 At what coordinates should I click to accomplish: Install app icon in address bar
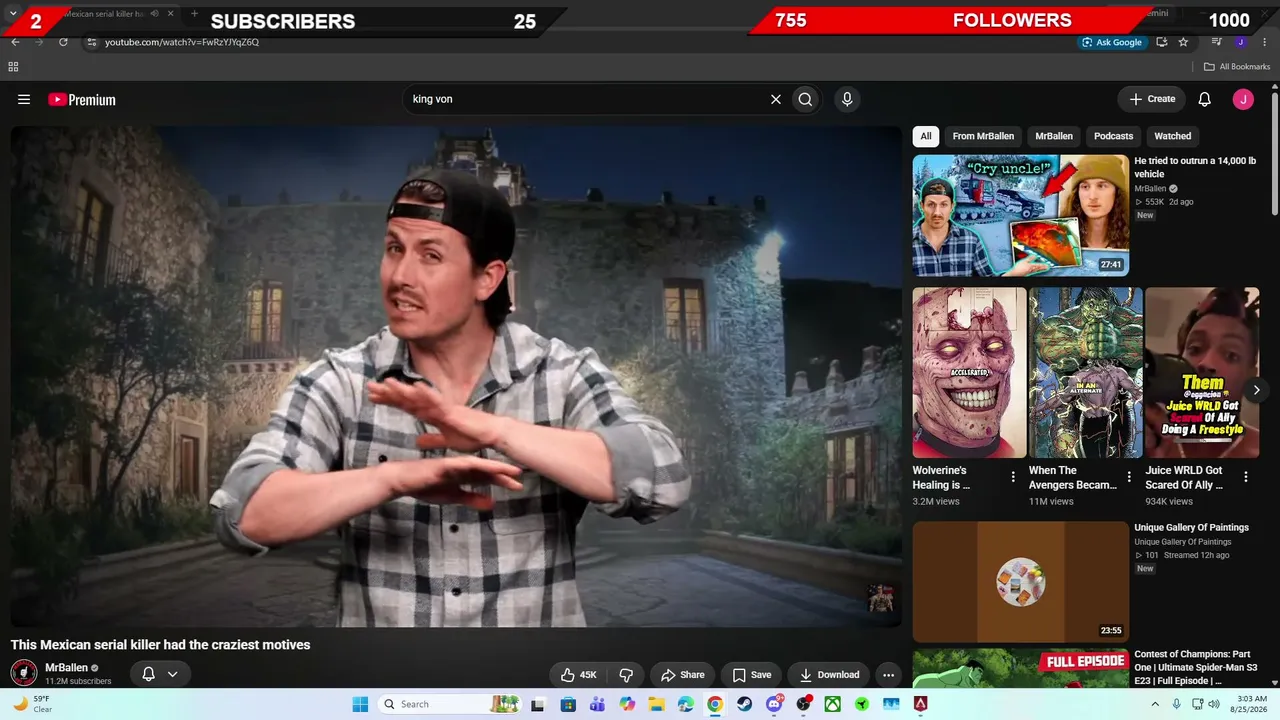click(1161, 42)
